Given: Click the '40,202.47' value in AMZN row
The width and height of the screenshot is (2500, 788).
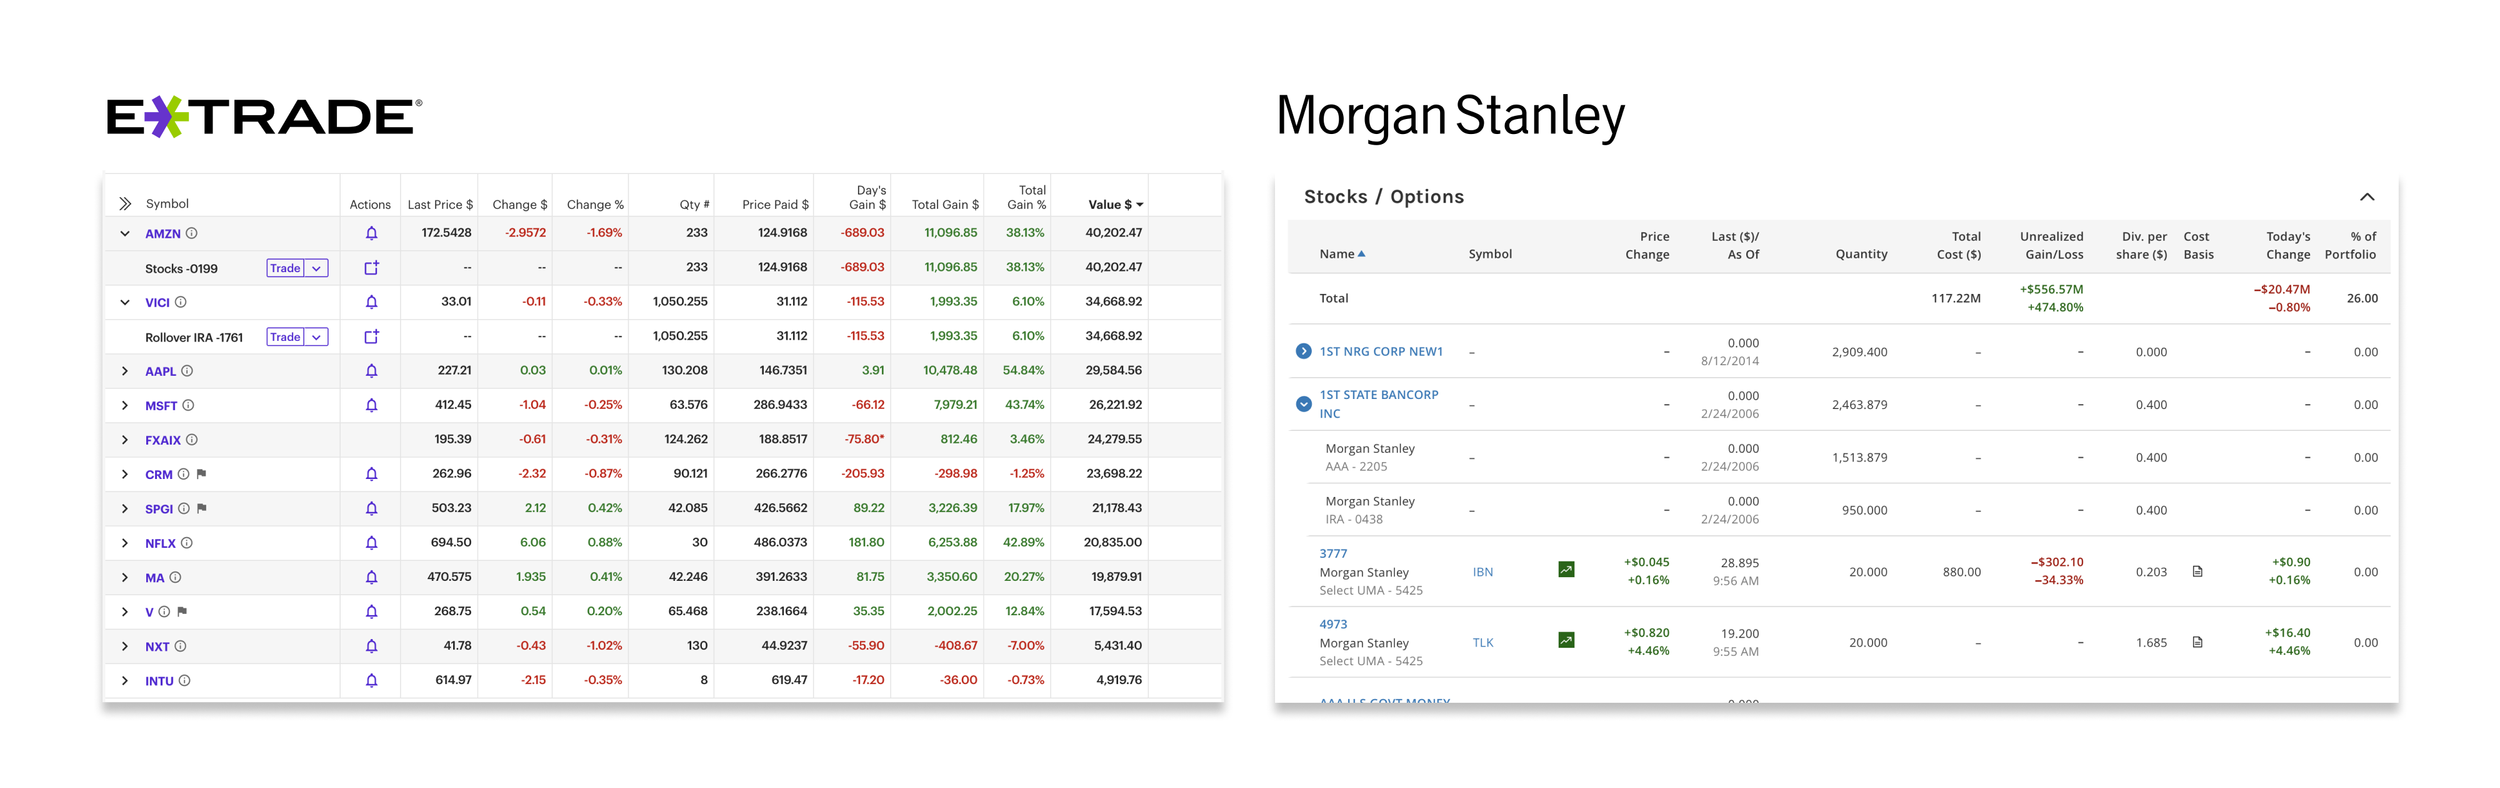Looking at the screenshot, I should point(1113,232).
